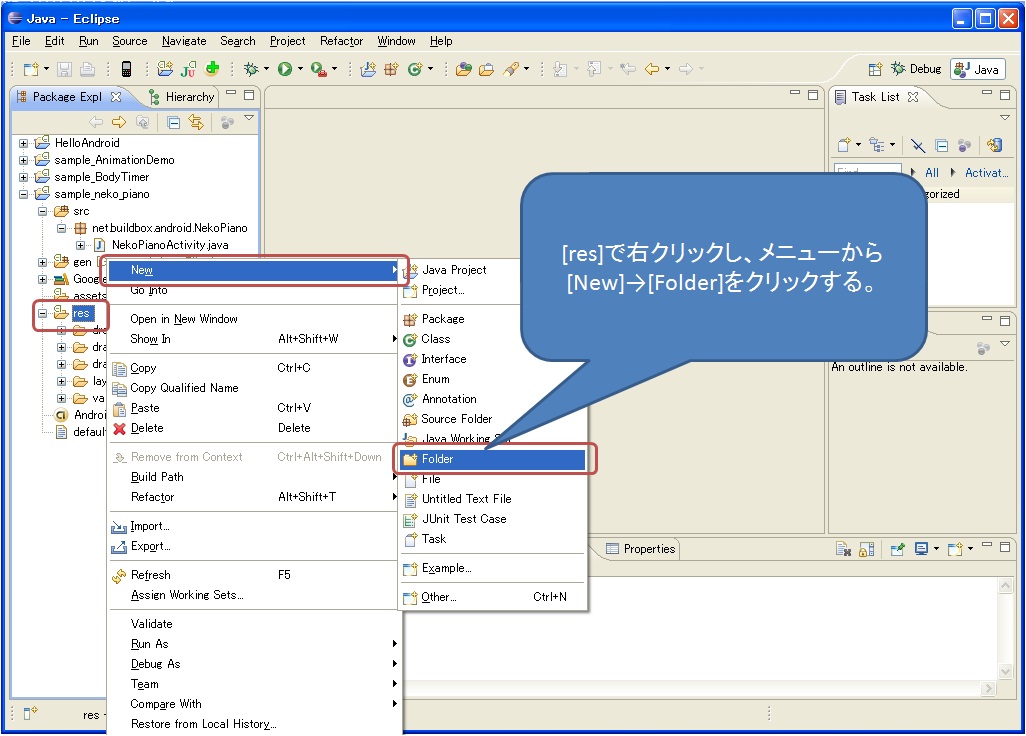Expand the HelloAndroid project node
1026x736 pixels.
[x=24, y=143]
